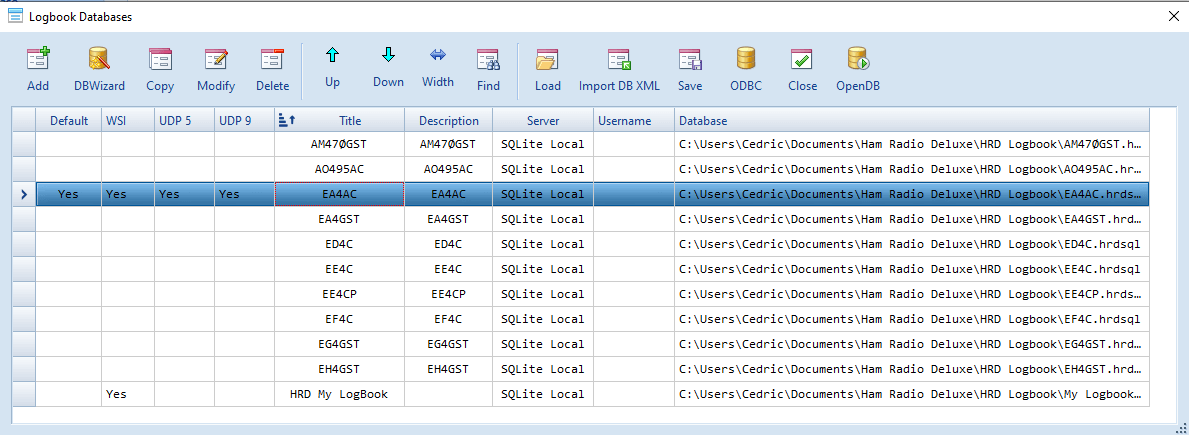Move entry Up with the arrow icon

coord(332,57)
